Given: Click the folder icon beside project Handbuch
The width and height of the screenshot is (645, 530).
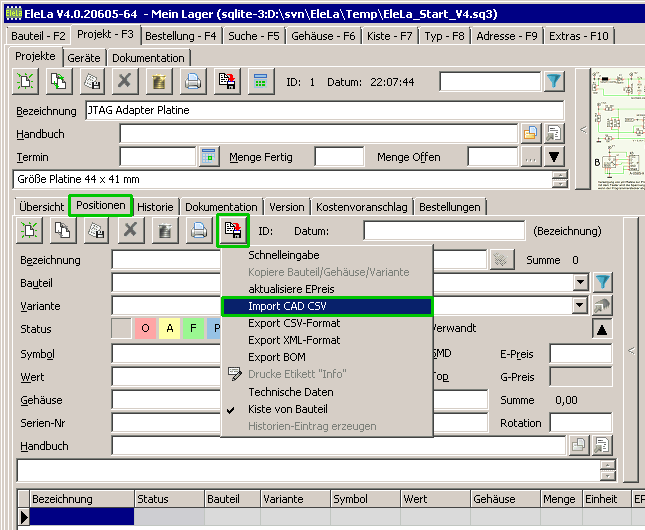Looking at the screenshot, I should 530,133.
